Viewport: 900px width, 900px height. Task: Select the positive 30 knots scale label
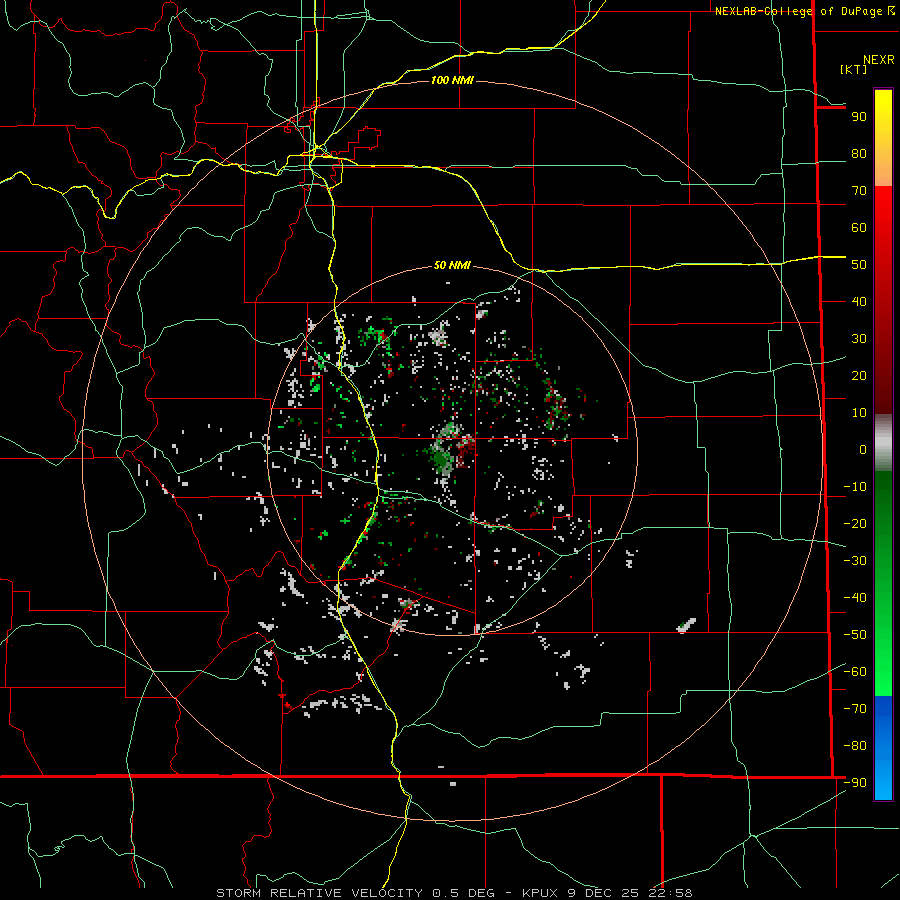point(859,339)
